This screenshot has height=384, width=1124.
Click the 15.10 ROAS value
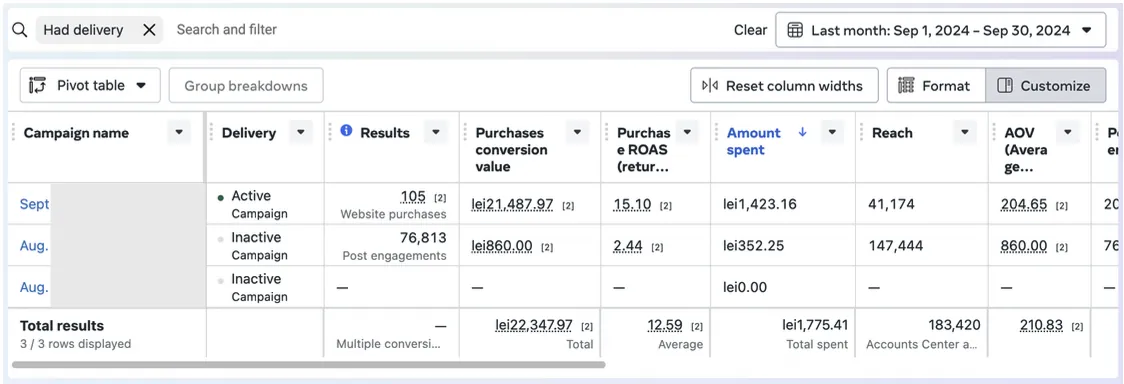[x=632, y=204]
